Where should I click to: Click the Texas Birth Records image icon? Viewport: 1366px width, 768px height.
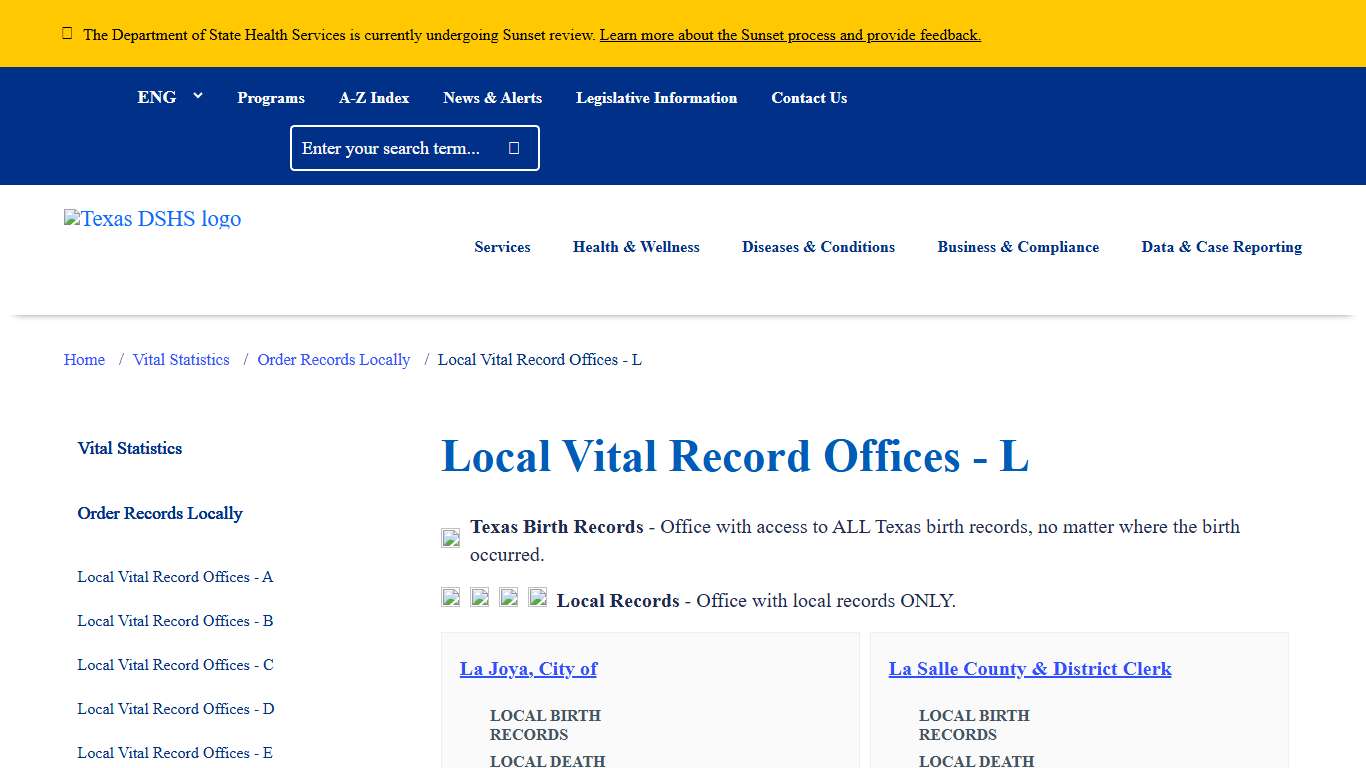[450, 538]
